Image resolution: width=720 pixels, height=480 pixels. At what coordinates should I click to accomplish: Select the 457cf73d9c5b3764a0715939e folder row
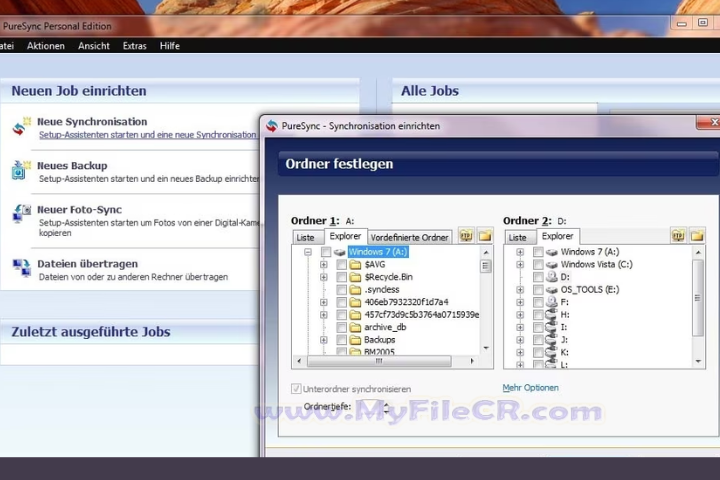(x=421, y=315)
